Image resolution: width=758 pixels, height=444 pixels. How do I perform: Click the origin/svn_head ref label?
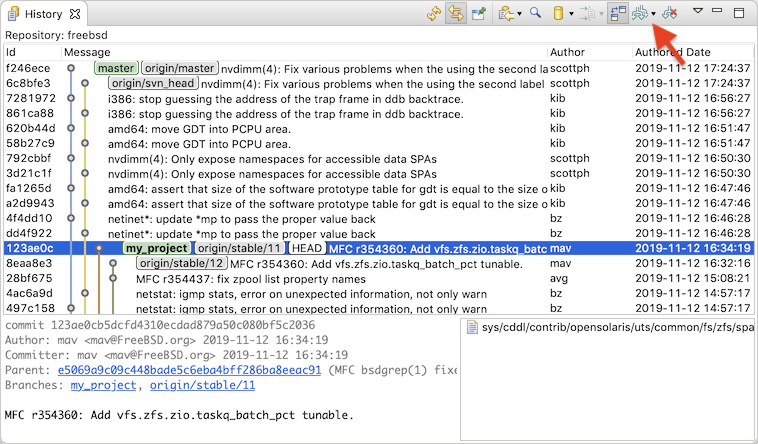(153, 83)
